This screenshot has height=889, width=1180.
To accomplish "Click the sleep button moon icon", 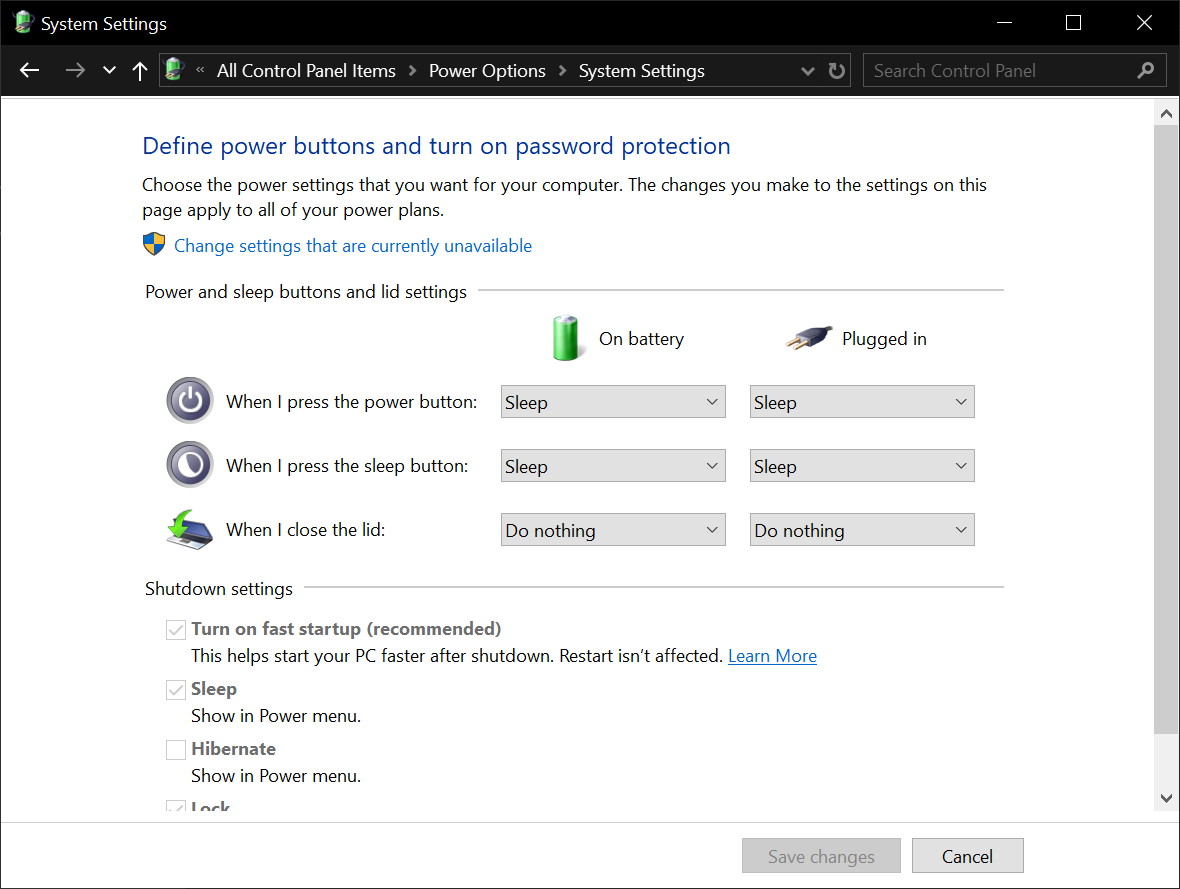I will (190, 464).
